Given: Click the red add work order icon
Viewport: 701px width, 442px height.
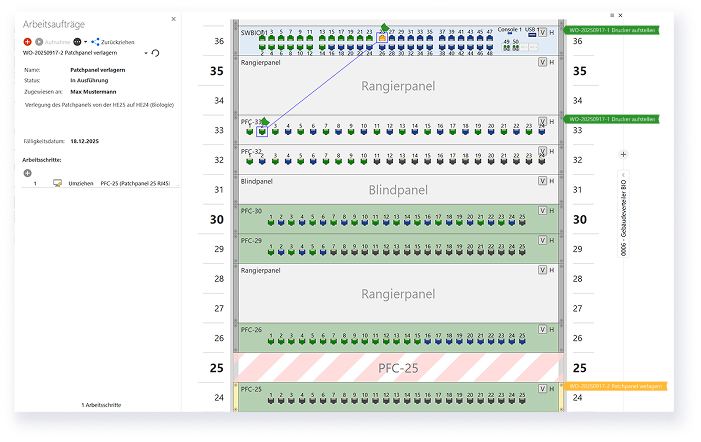Looking at the screenshot, I should 27,42.
